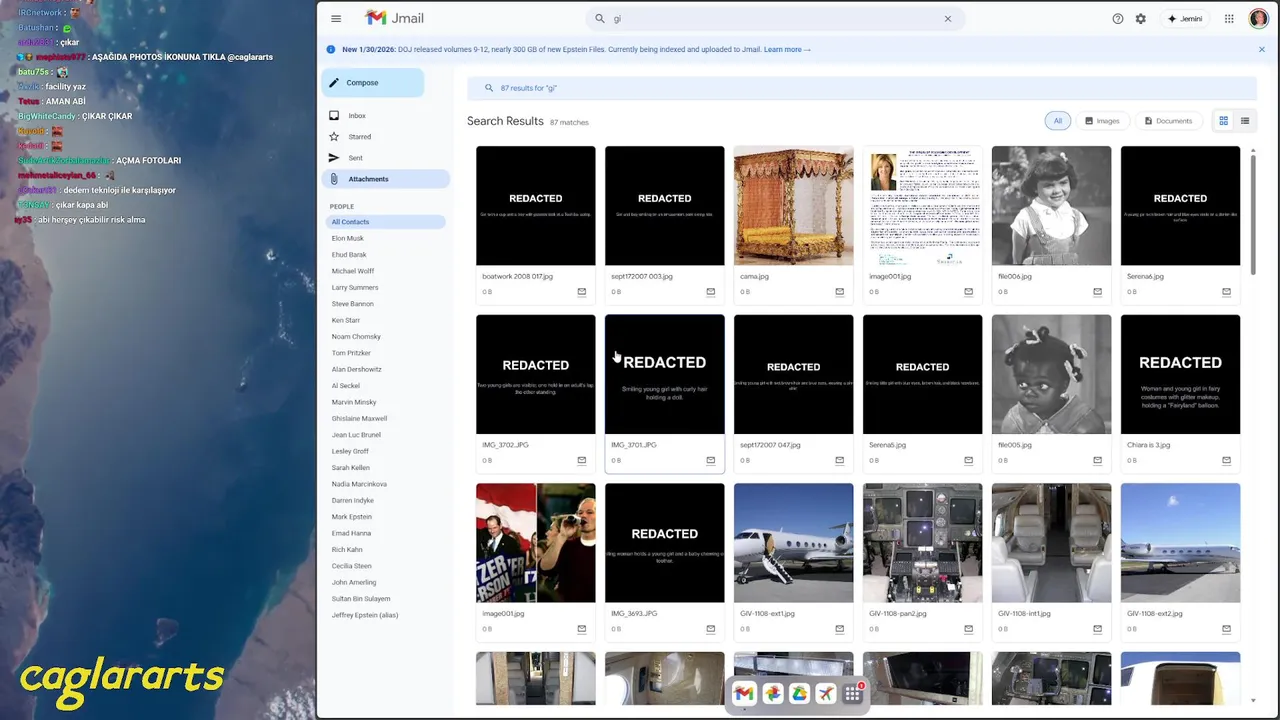Image resolution: width=1280 pixels, height=720 pixels.
Task: Click email icon under cama.jpg
Action: [x=840, y=292]
